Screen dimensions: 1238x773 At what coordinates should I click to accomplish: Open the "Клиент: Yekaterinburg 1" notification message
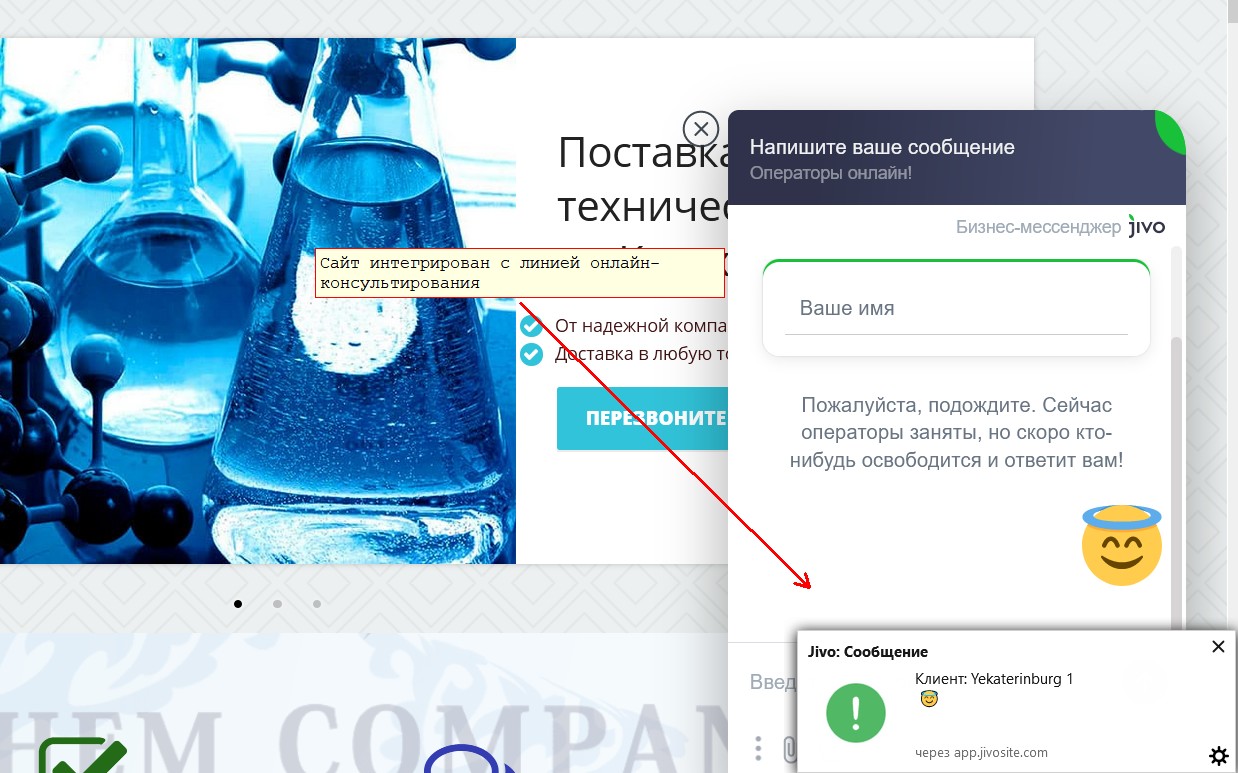tap(994, 679)
